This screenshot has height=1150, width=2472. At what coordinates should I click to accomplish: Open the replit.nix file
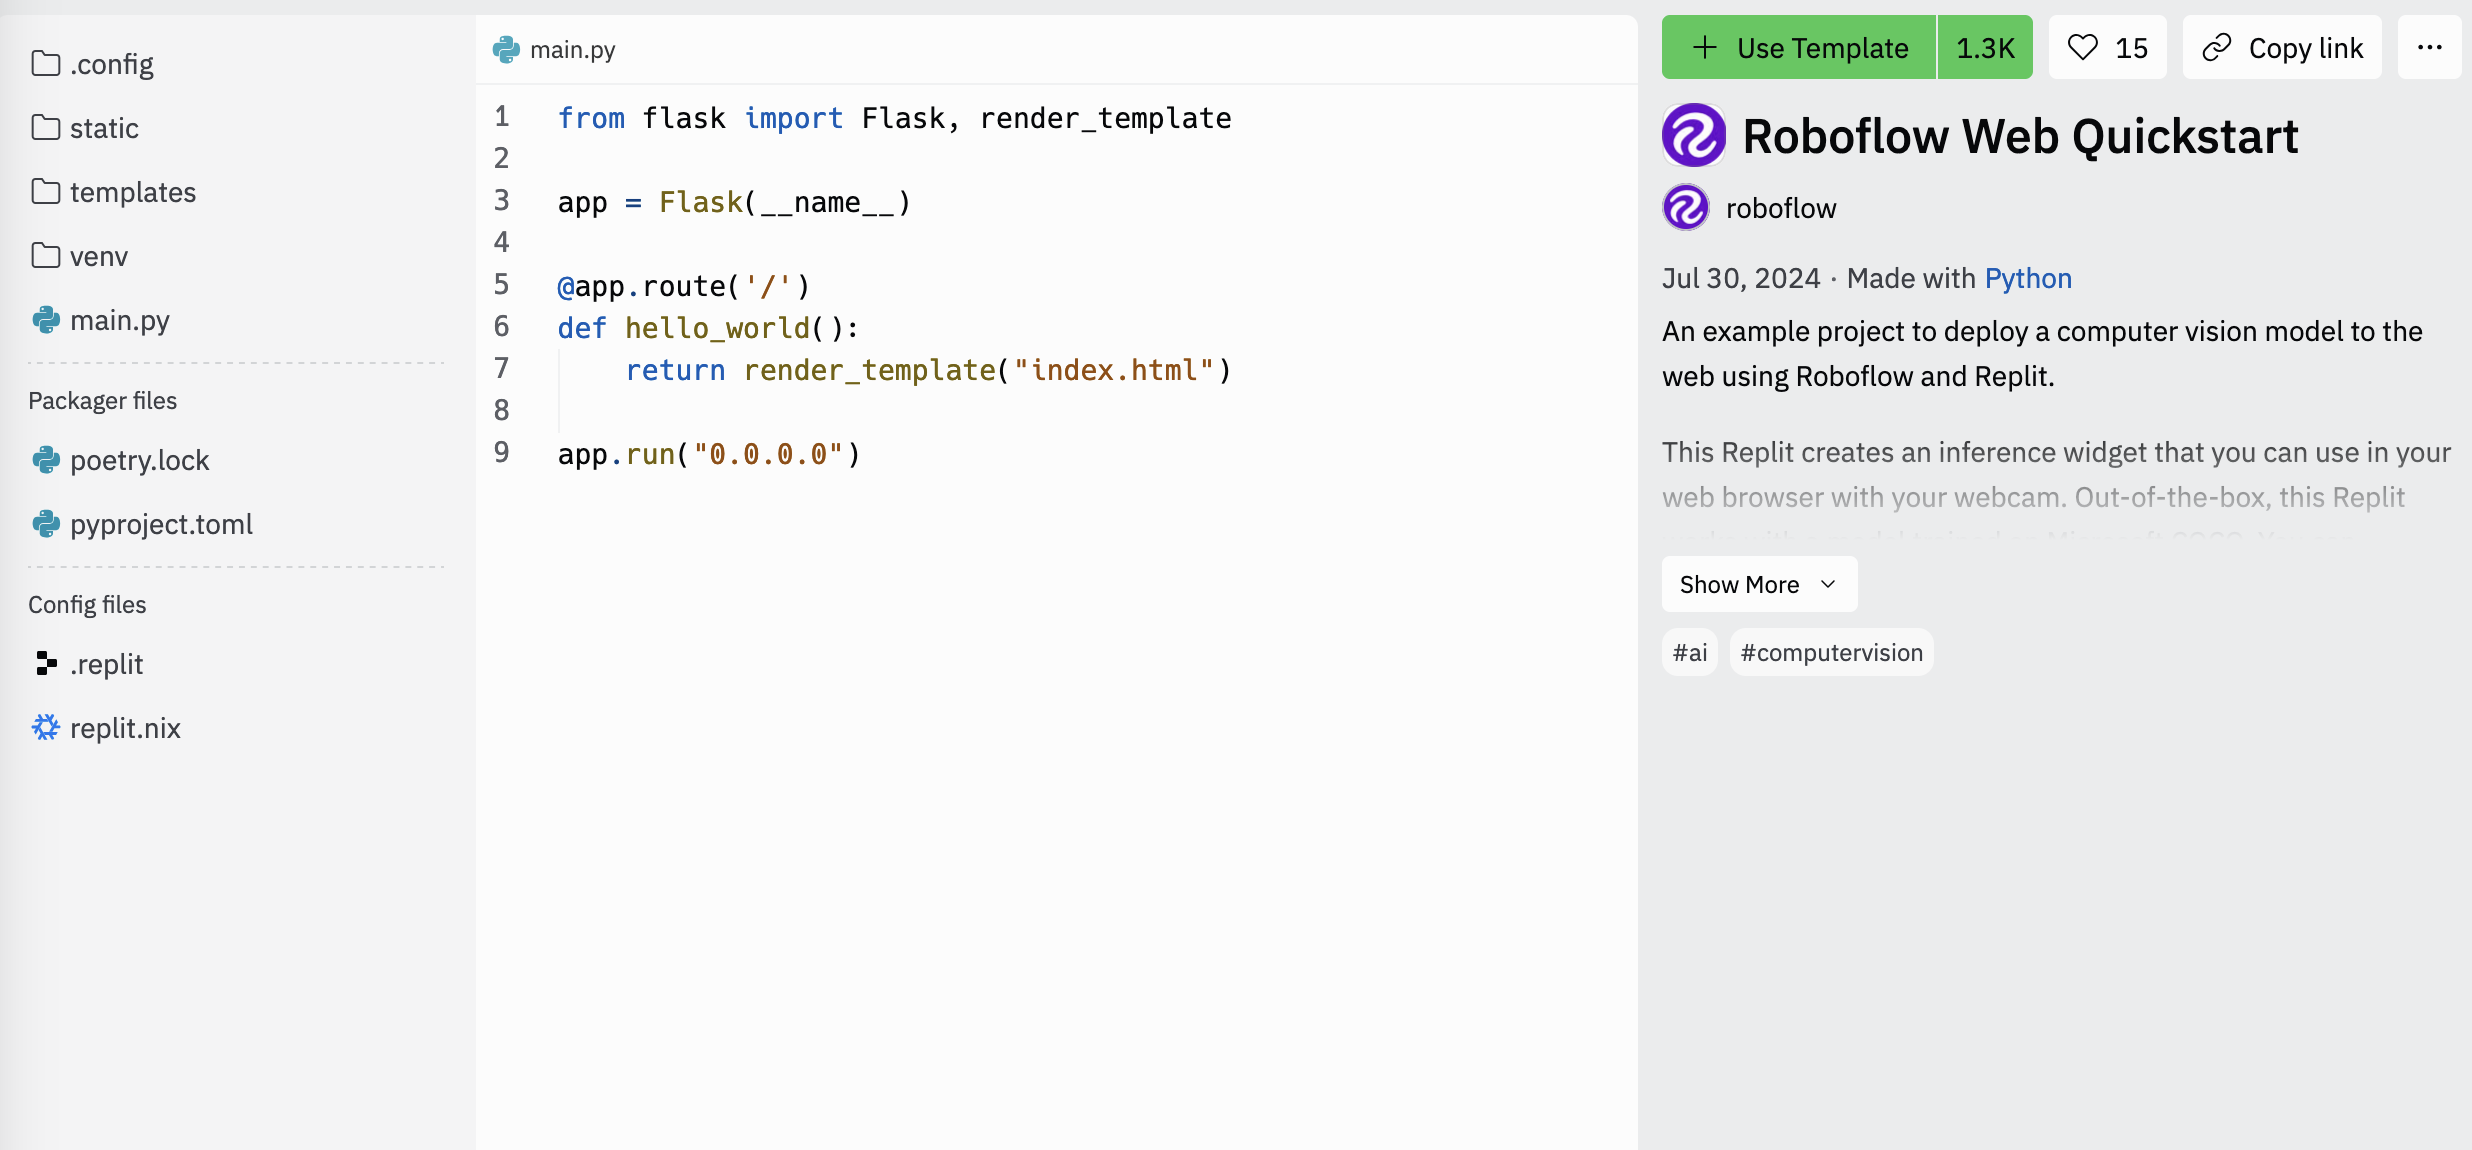[124, 728]
